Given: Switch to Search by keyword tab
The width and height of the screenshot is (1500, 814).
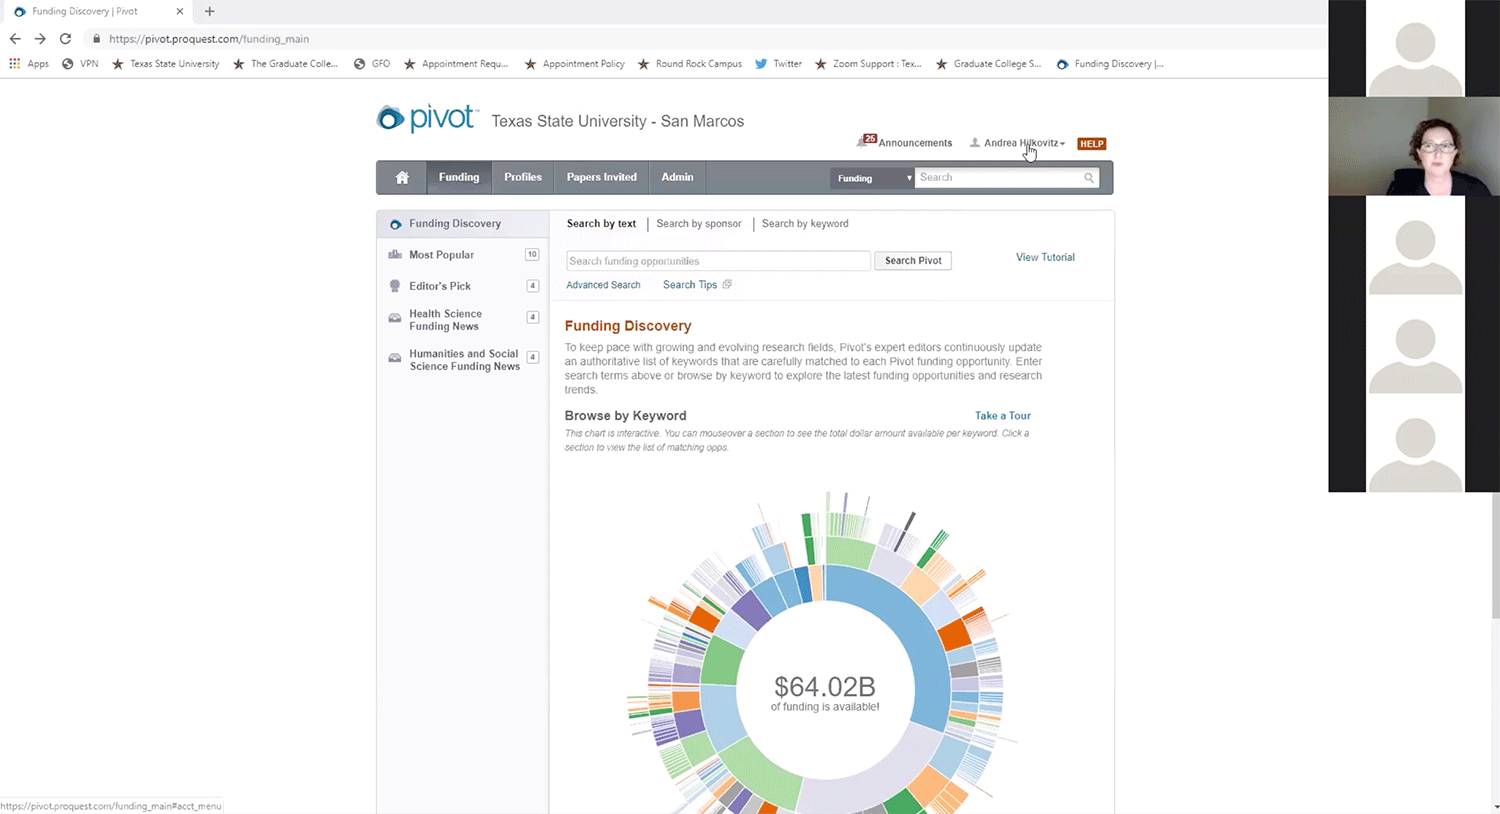Looking at the screenshot, I should click(805, 223).
